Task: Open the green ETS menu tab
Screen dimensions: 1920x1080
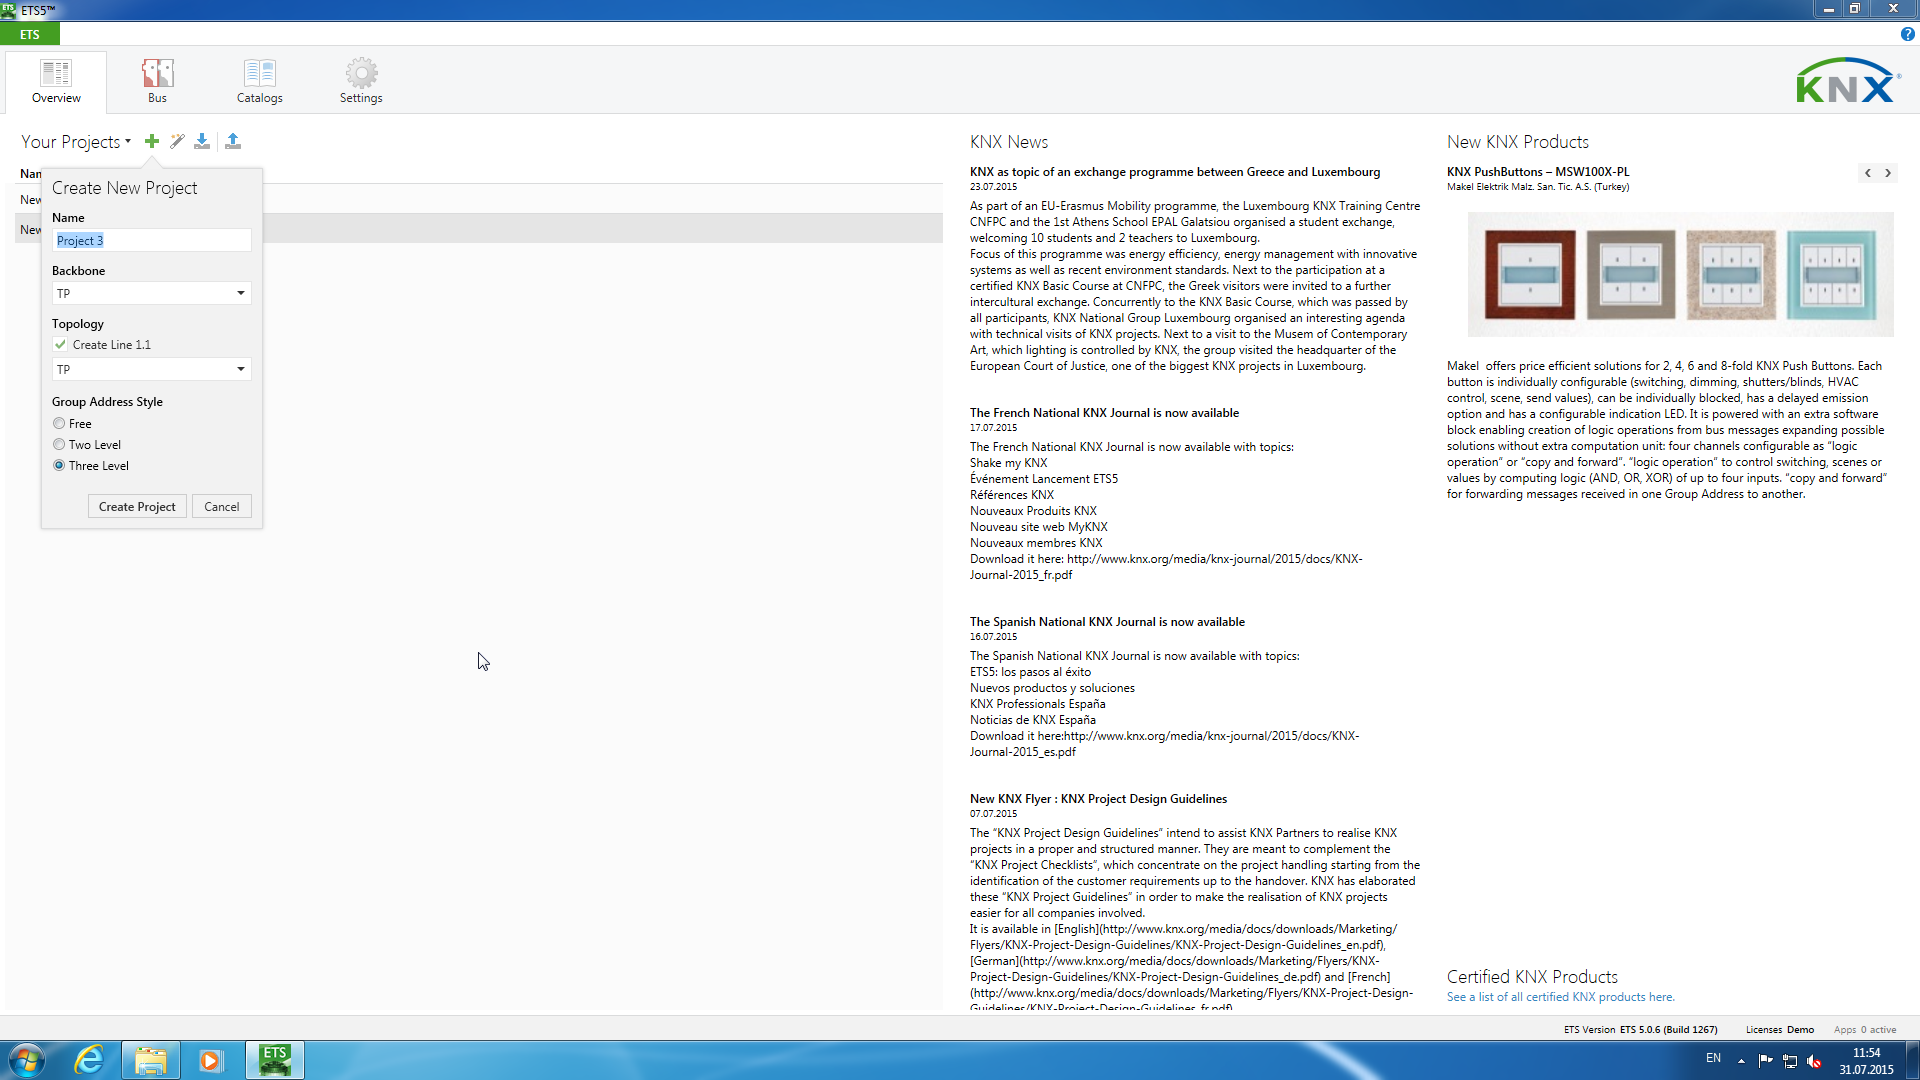Action: click(x=30, y=34)
